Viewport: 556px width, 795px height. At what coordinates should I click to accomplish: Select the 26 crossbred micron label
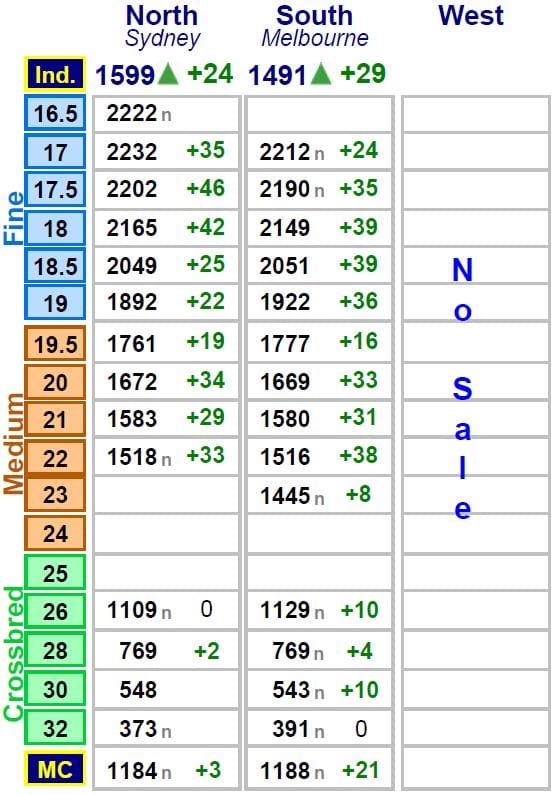click(x=55, y=611)
